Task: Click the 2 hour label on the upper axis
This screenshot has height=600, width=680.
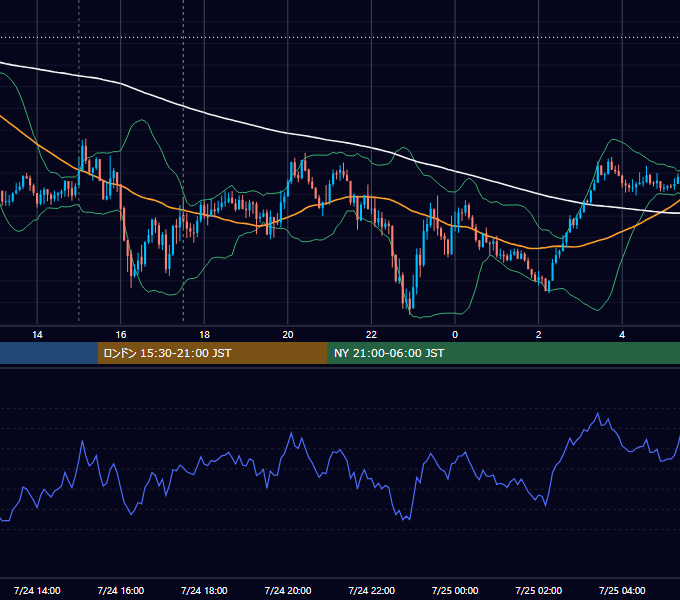Action: coord(539,335)
